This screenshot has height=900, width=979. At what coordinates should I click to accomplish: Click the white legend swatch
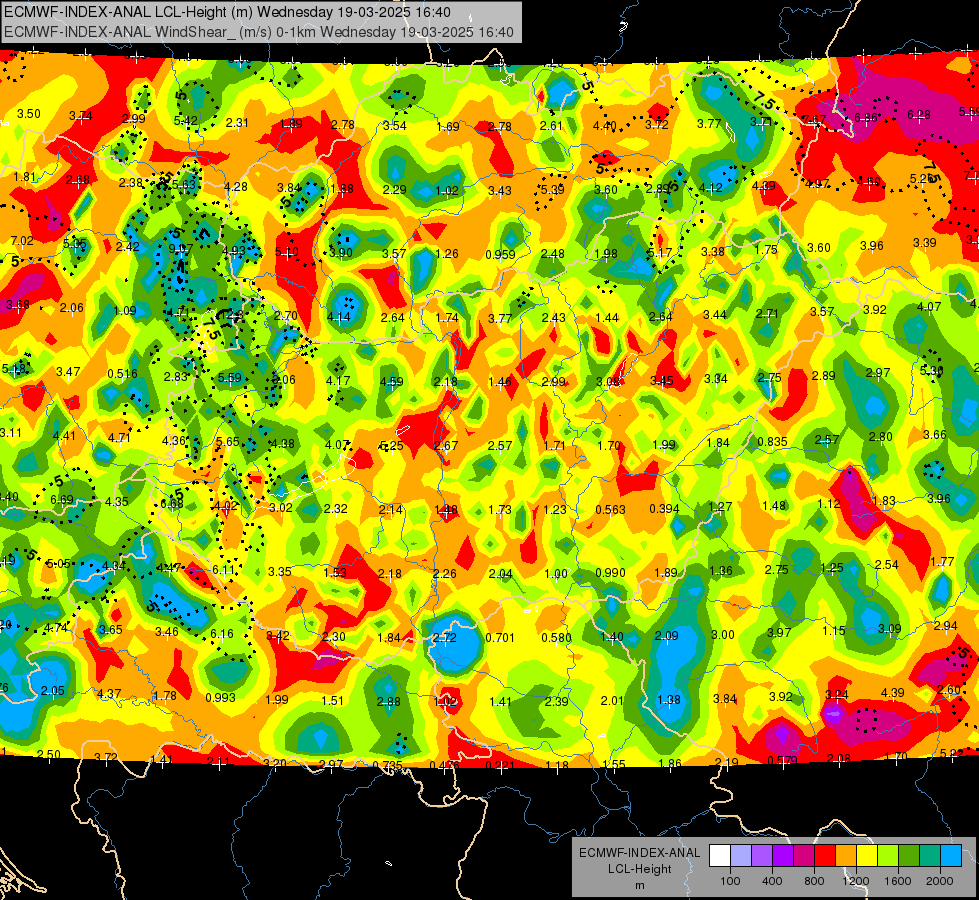(x=720, y=856)
